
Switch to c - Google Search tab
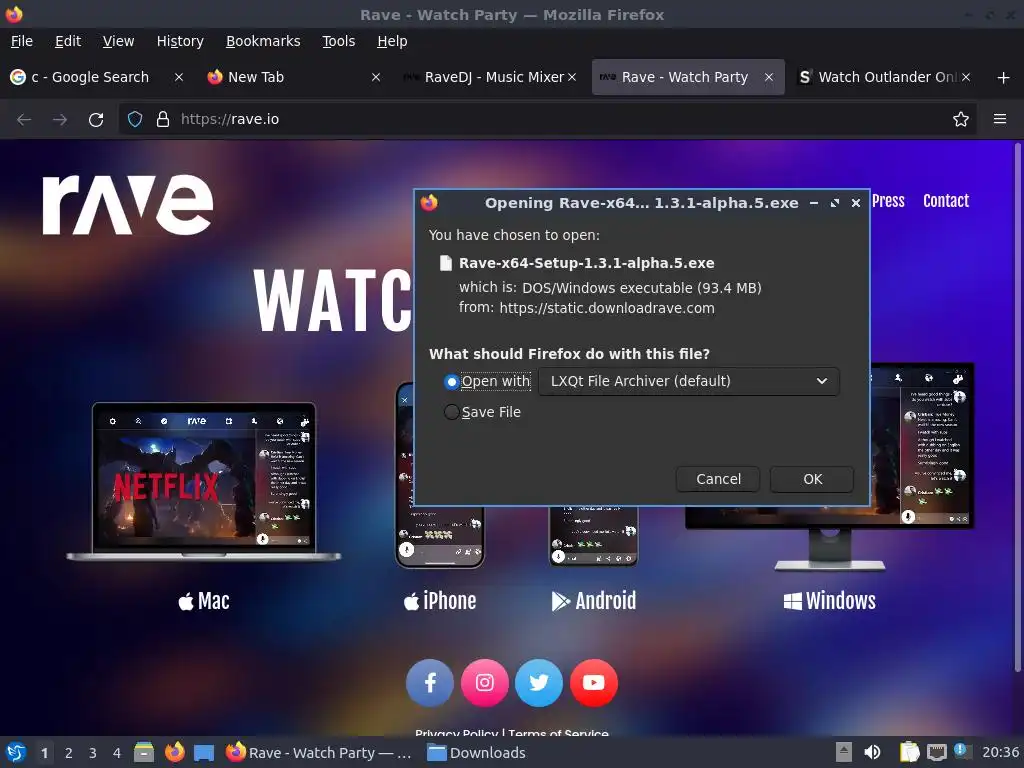click(x=90, y=77)
